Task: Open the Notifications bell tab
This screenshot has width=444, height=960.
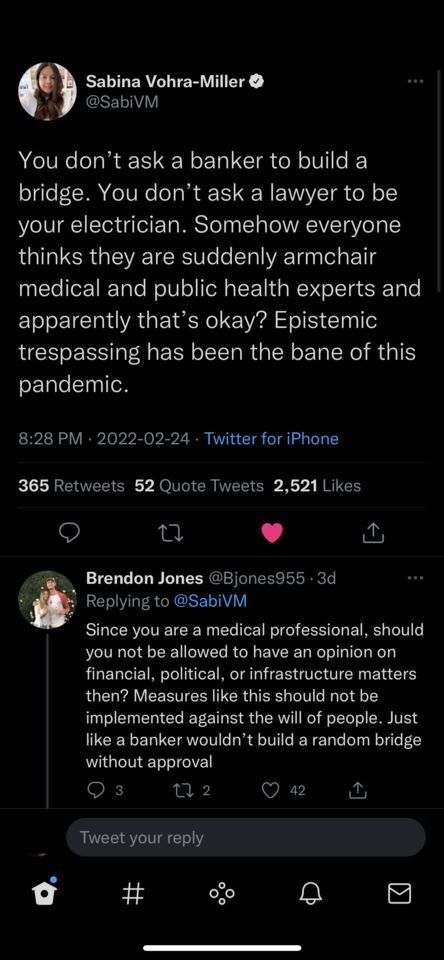Action: coord(310,894)
